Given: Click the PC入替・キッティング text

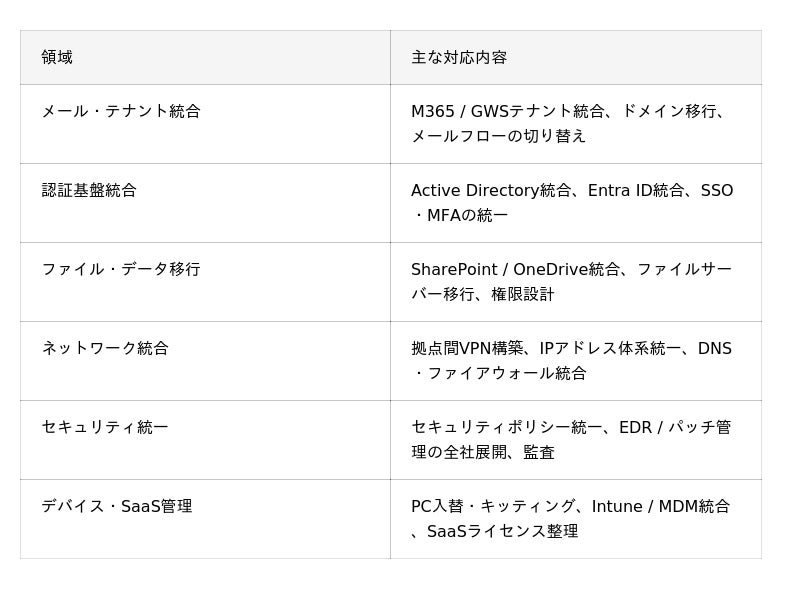Looking at the screenshot, I should click(493, 506).
